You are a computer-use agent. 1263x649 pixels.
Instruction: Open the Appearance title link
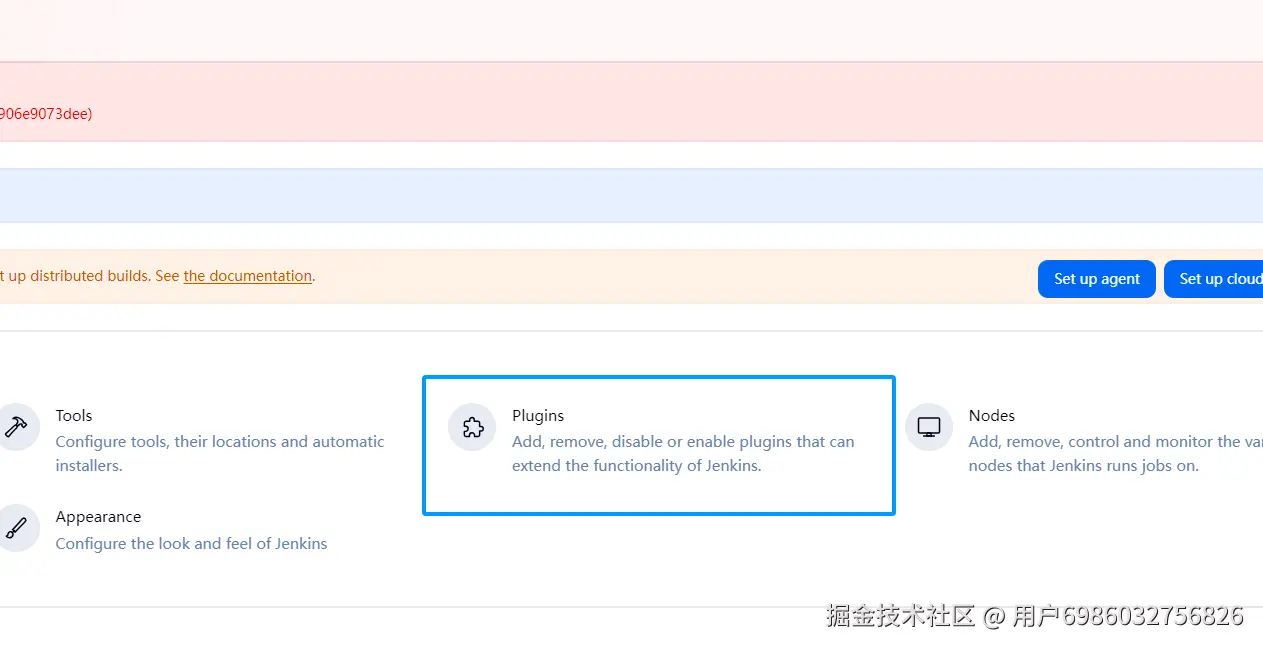click(x=98, y=517)
